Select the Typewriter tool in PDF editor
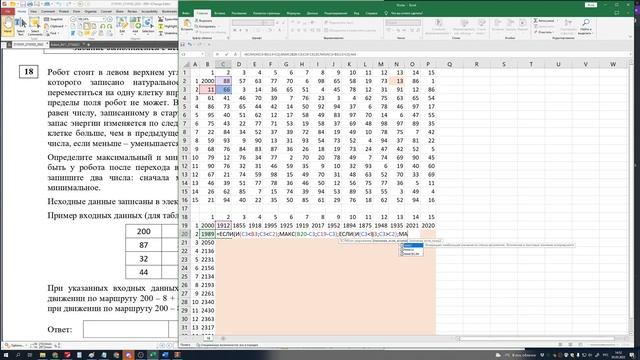 click(x=168, y=19)
